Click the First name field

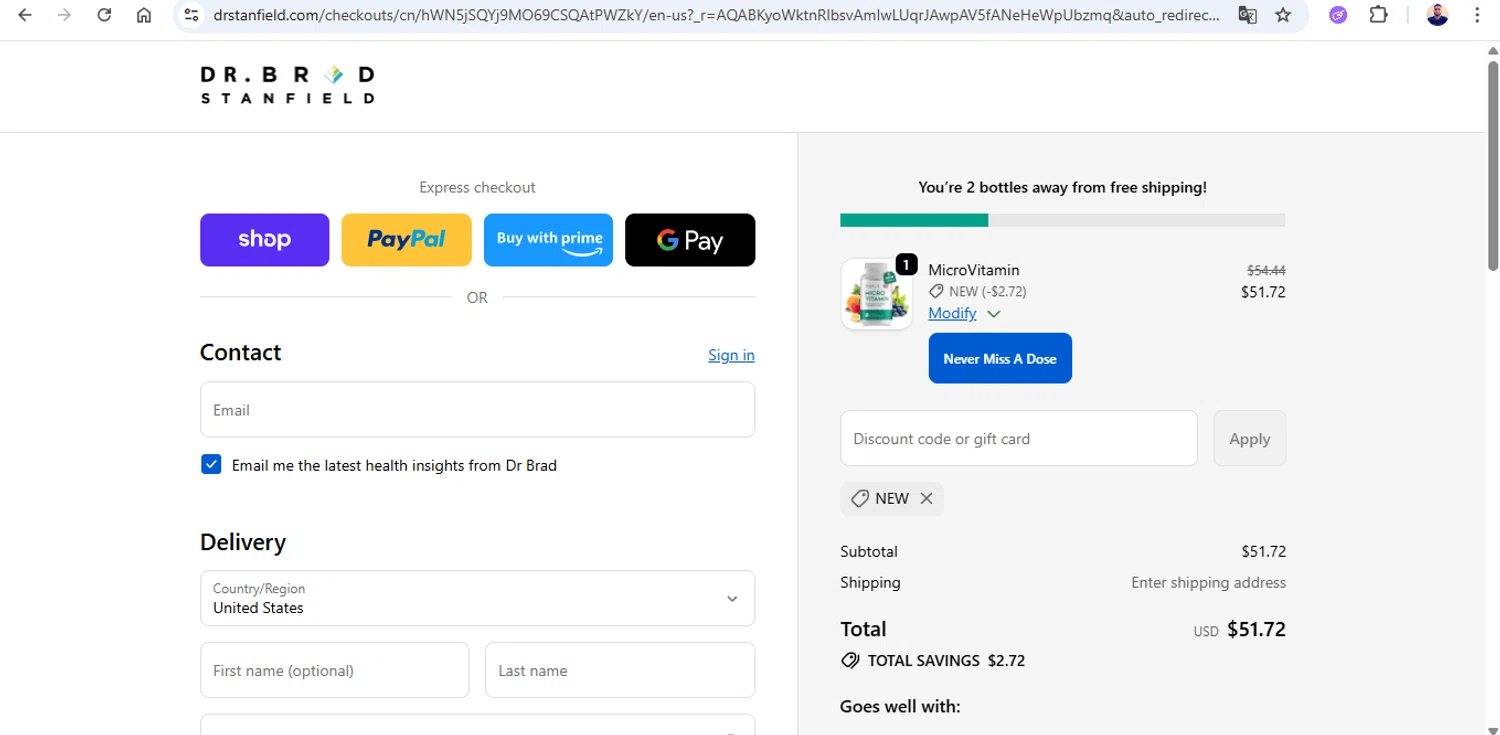(335, 670)
